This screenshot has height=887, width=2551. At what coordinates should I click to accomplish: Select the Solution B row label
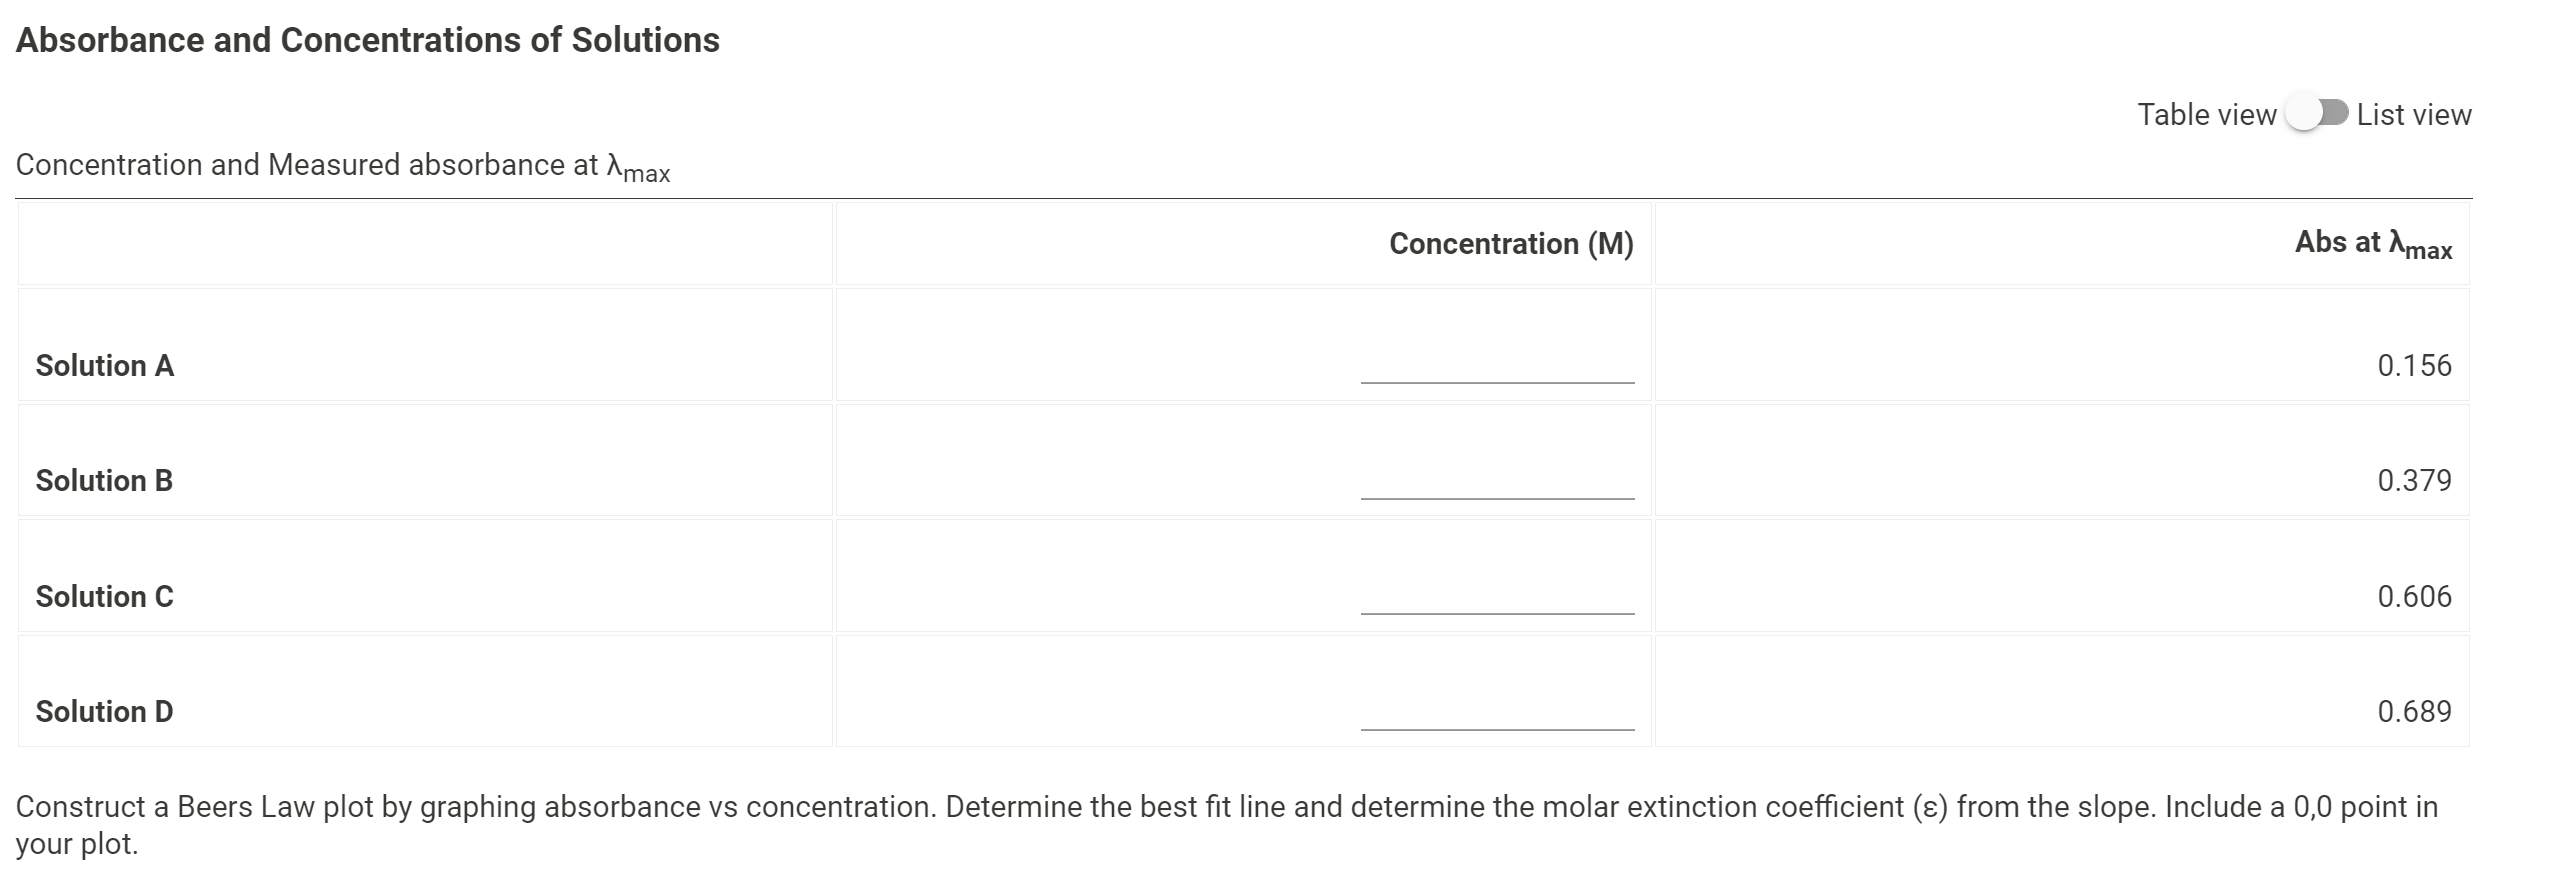[x=103, y=480]
